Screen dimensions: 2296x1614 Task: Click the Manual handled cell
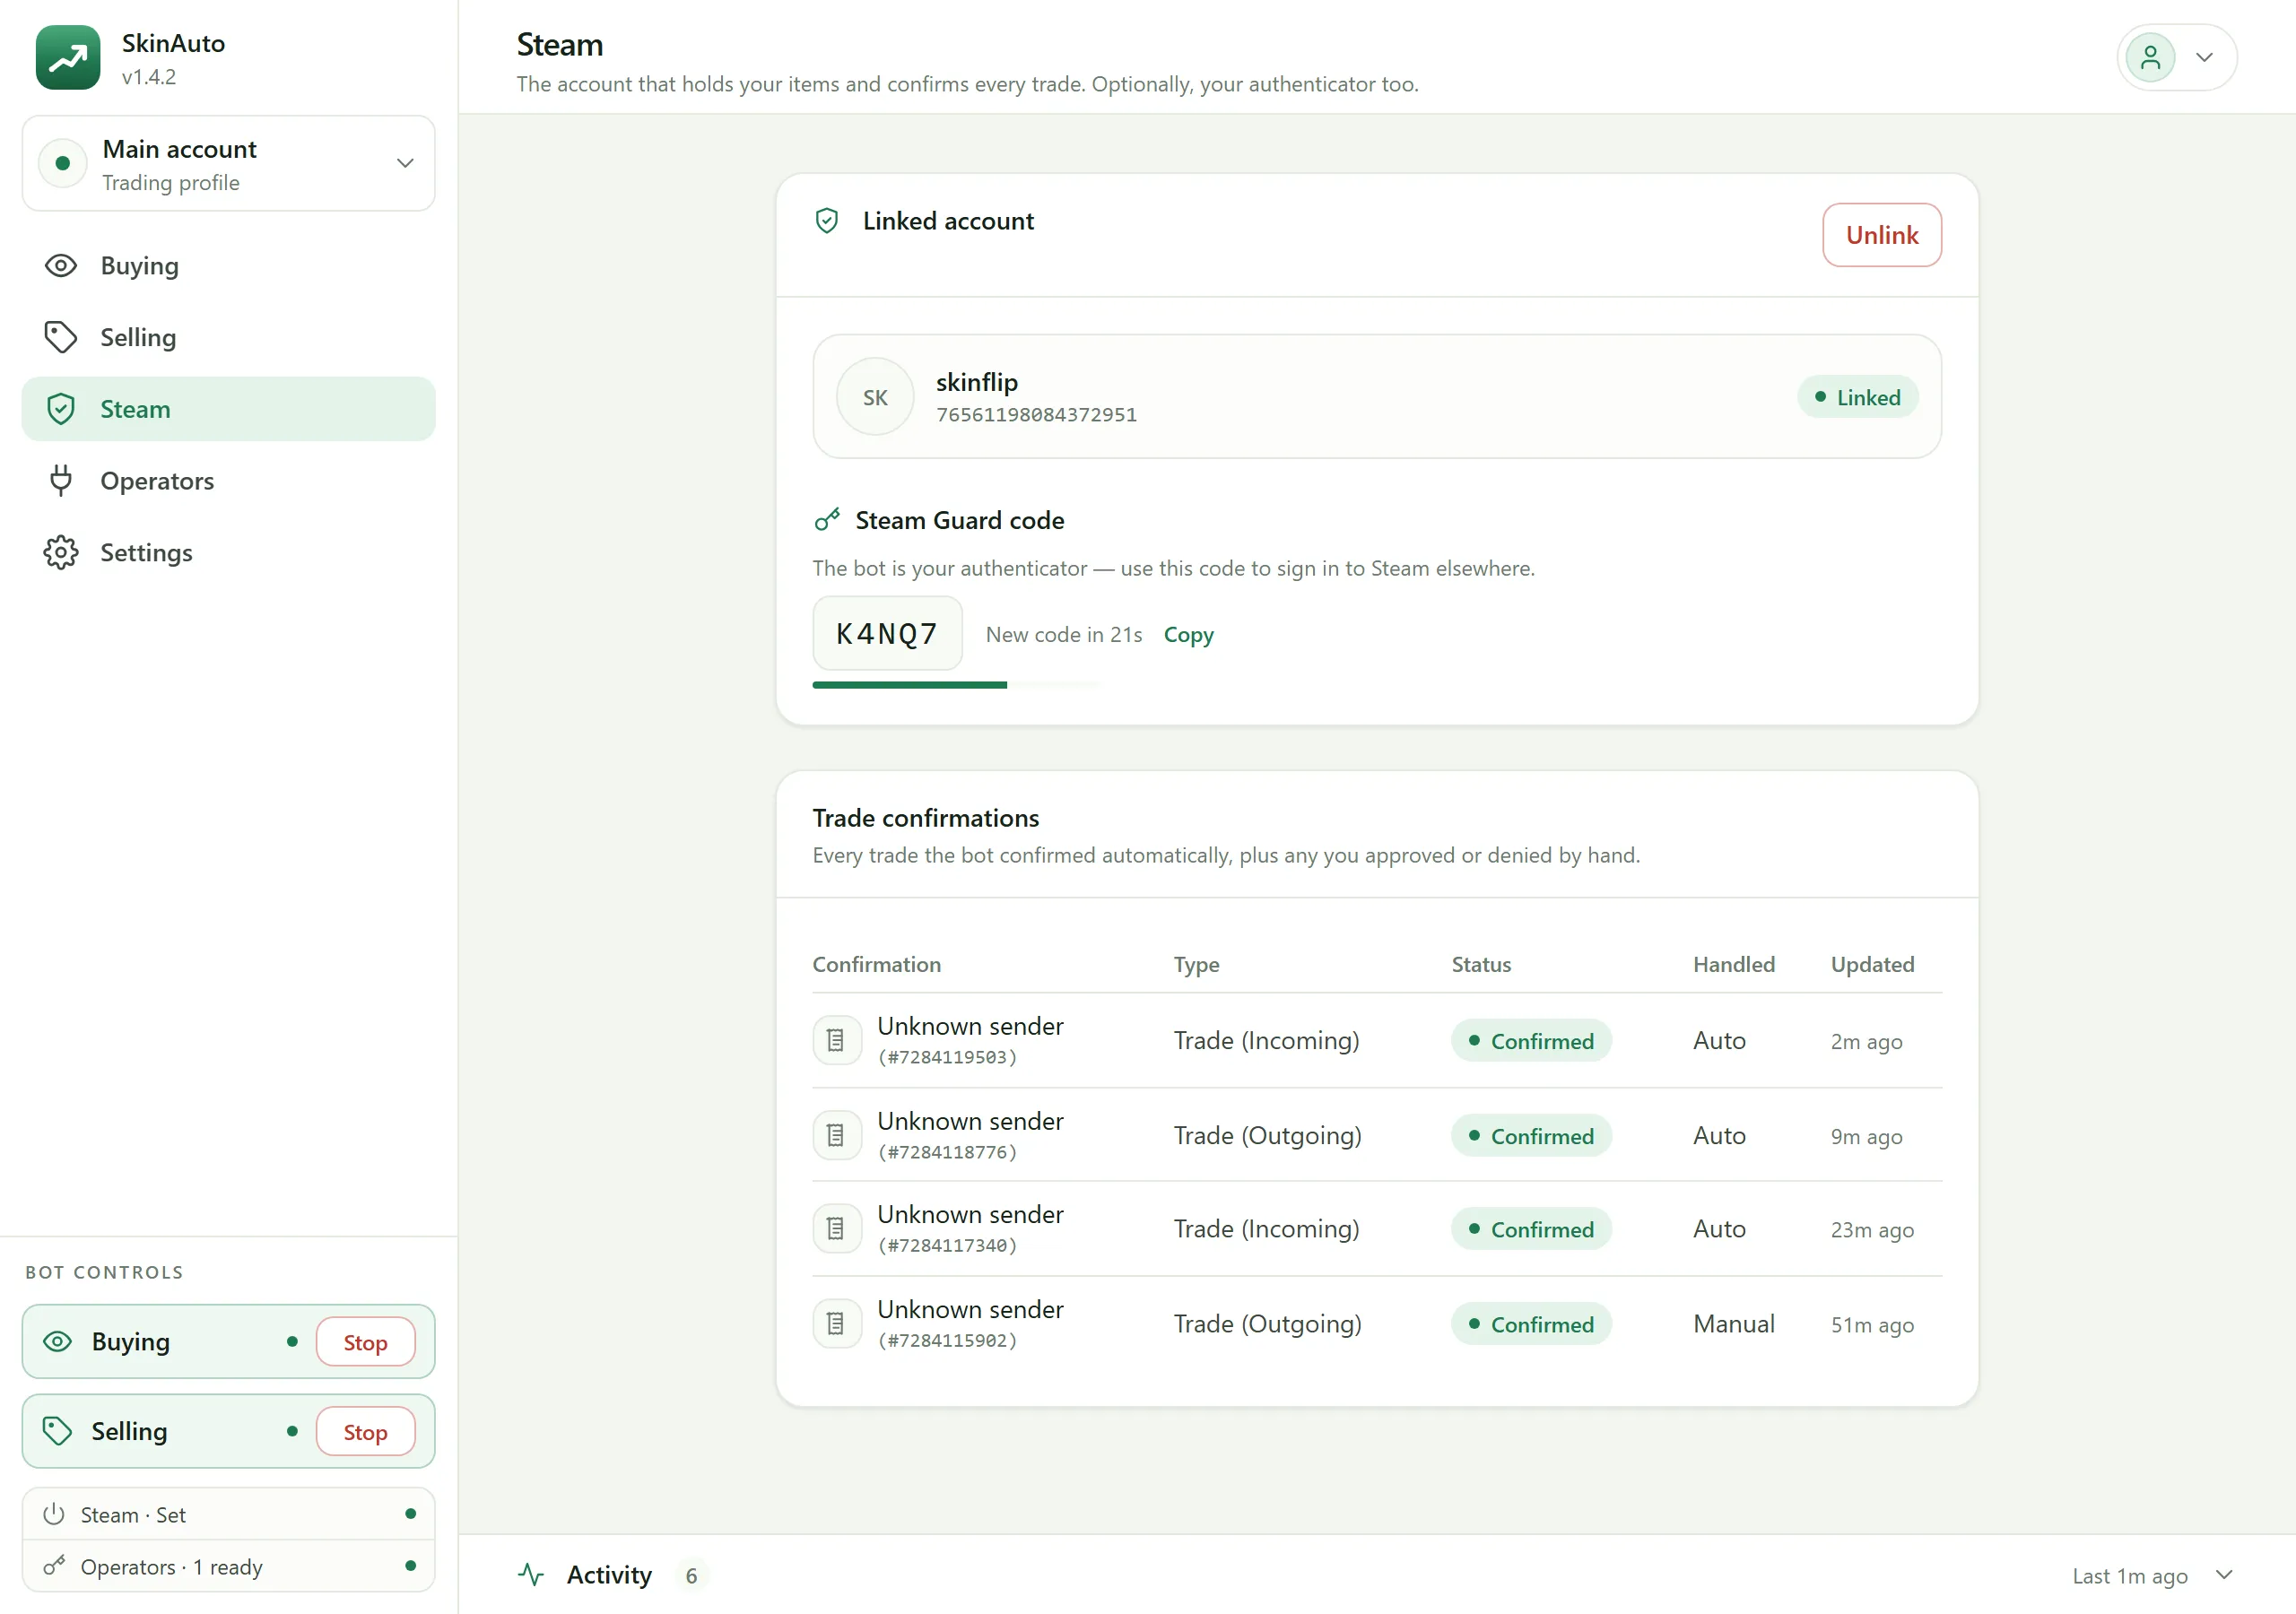[1734, 1324]
